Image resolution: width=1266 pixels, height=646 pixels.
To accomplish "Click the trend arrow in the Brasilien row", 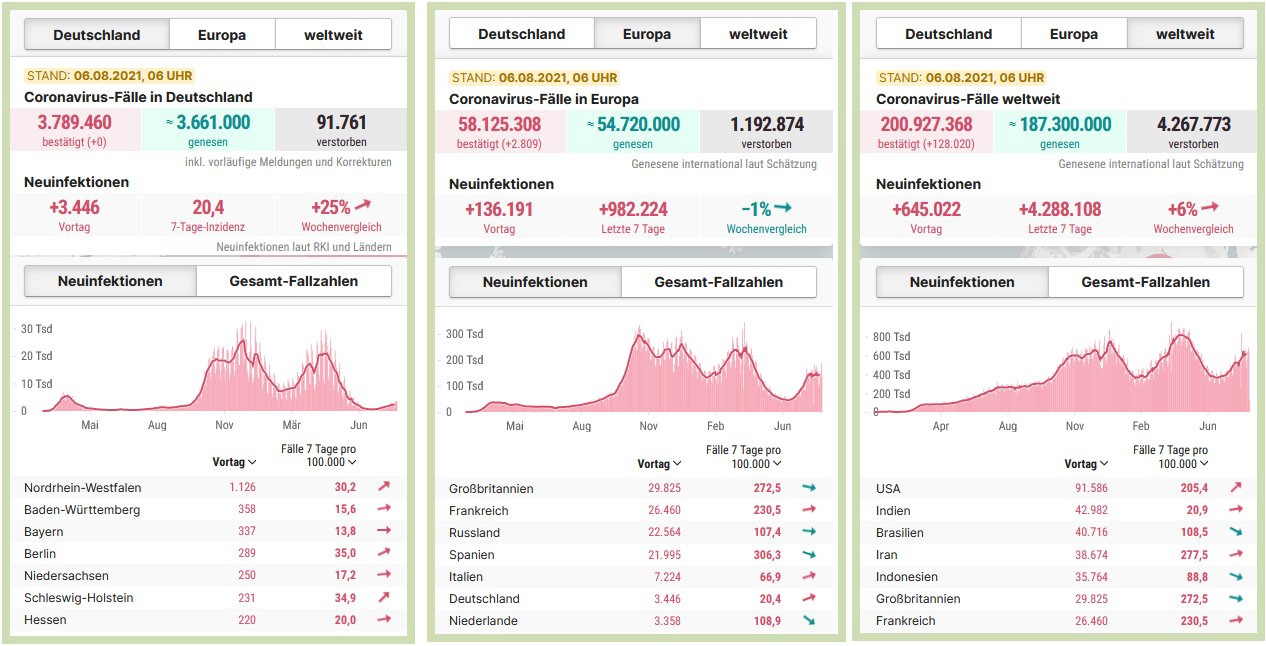I will point(1236,533).
